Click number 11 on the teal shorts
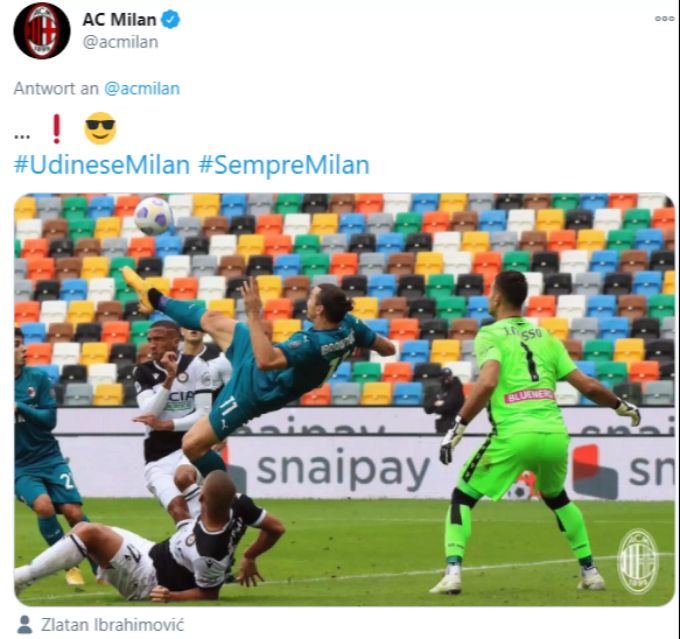The width and height of the screenshot is (680, 639). tap(228, 407)
